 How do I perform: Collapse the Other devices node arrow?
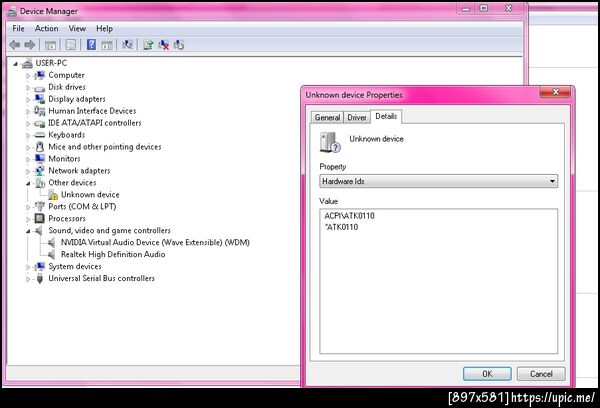click(28, 184)
